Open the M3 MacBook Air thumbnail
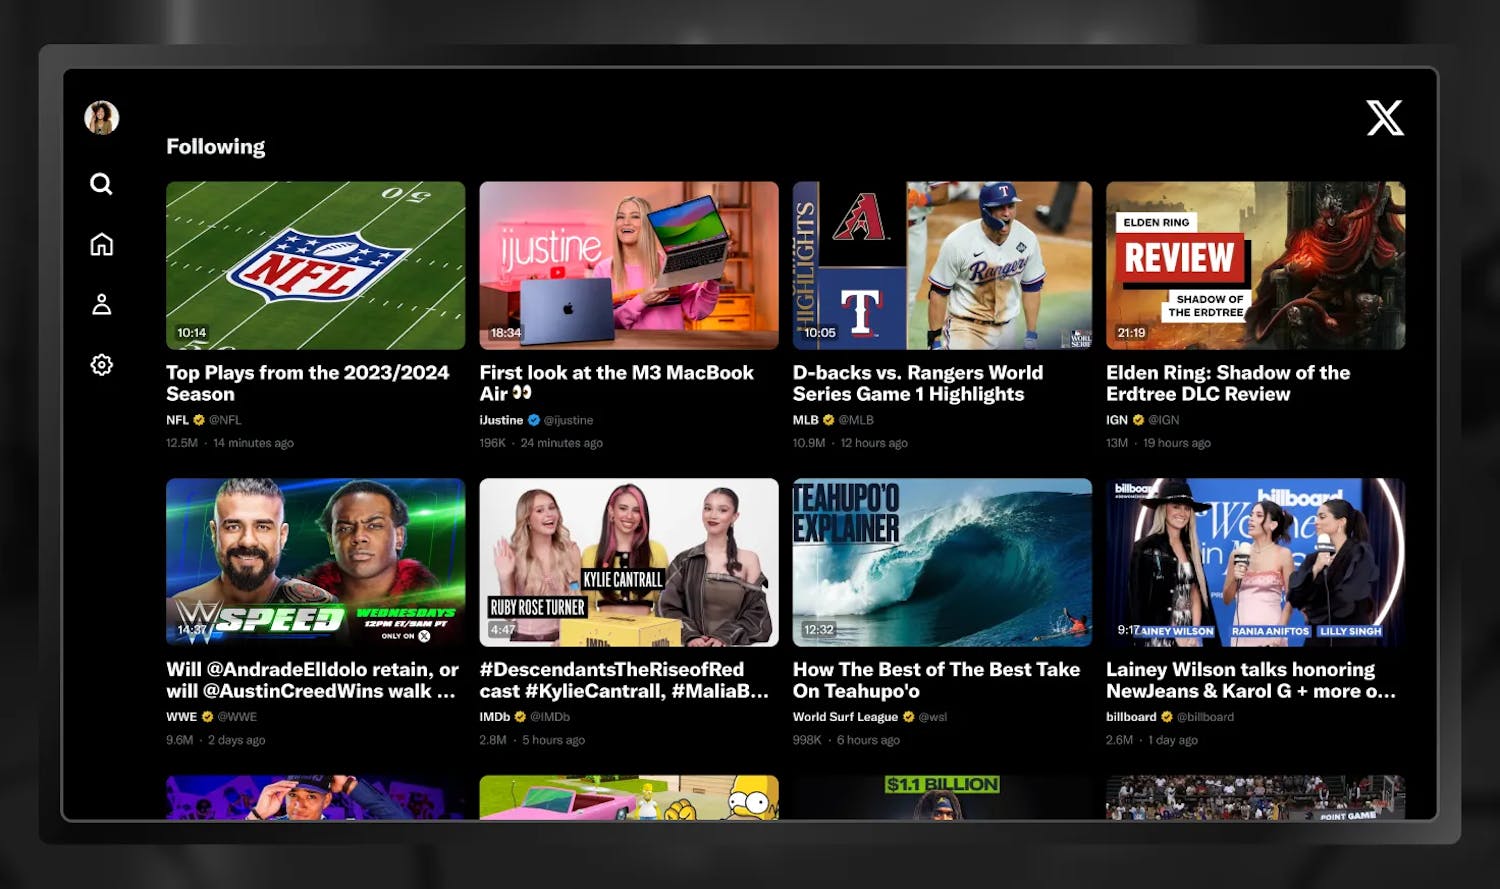Viewport: 1500px width, 889px height. [x=628, y=265]
